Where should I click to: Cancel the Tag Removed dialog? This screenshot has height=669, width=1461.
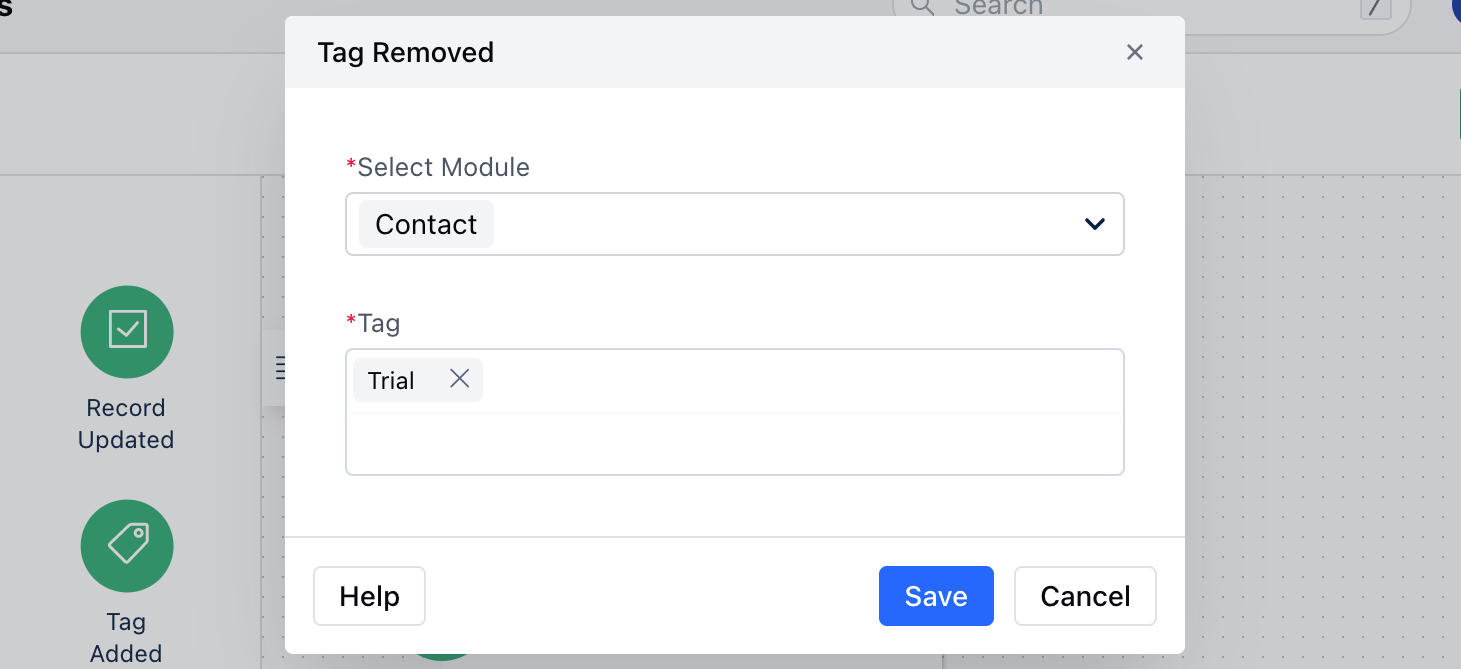(1085, 596)
